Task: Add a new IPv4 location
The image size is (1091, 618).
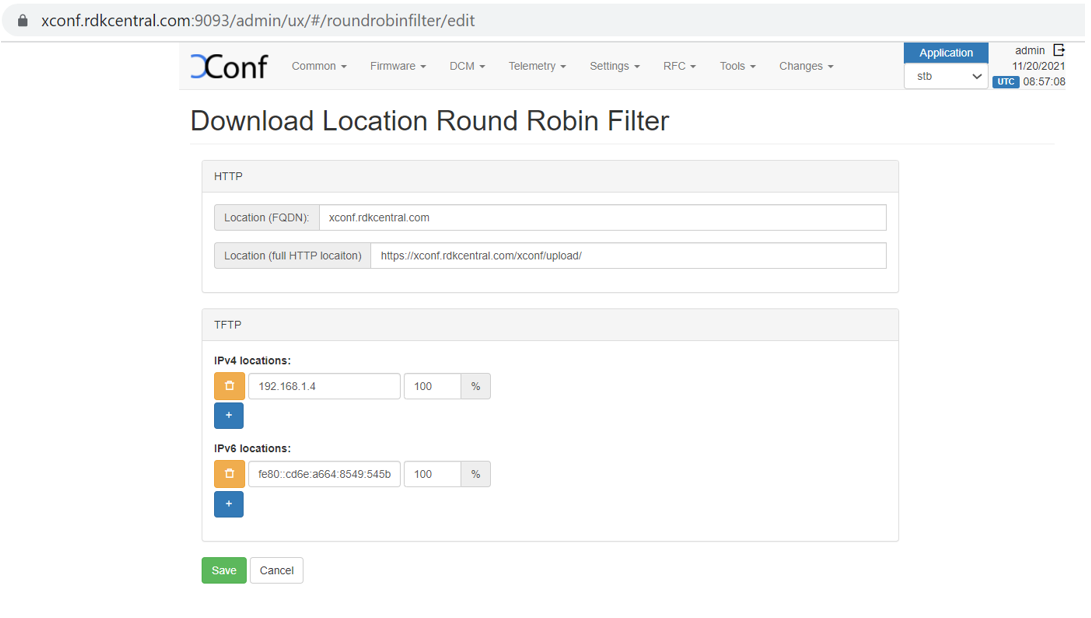Action: point(229,415)
